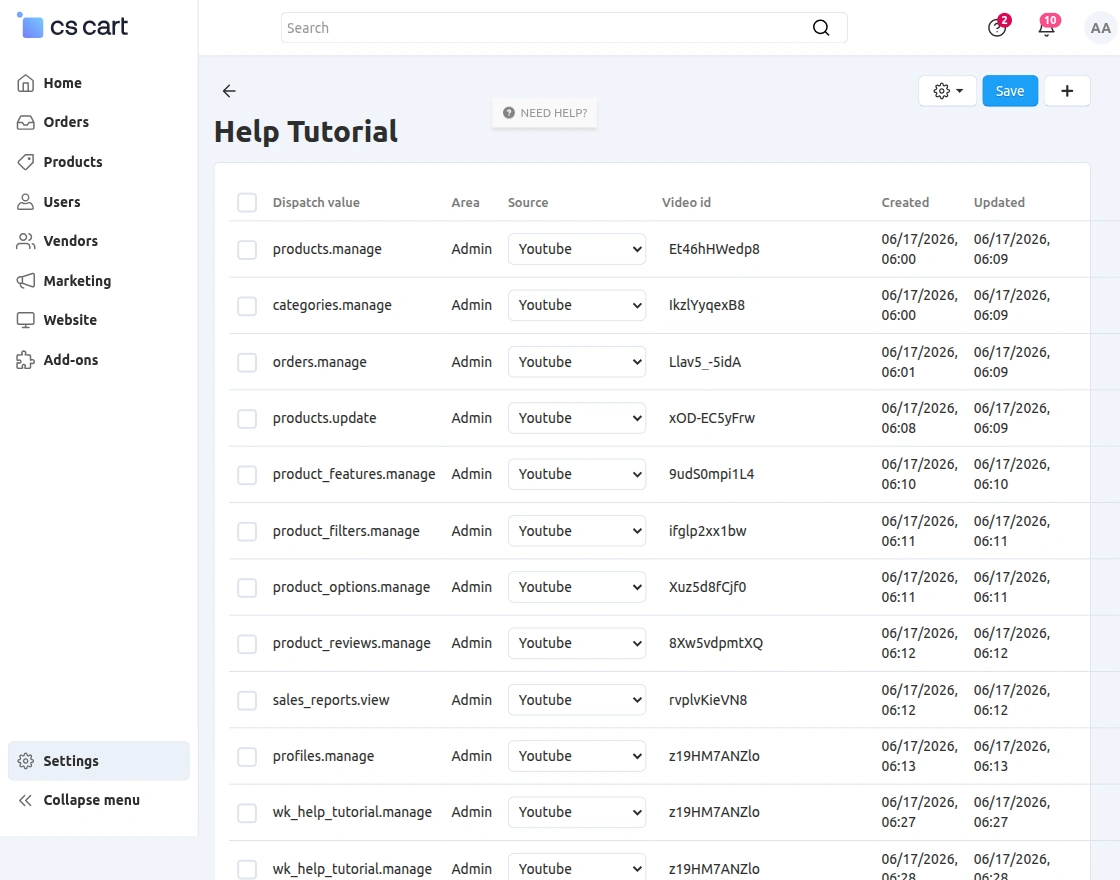Click the Collapse menu label
1120x880 pixels.
(x=91, y=800)
